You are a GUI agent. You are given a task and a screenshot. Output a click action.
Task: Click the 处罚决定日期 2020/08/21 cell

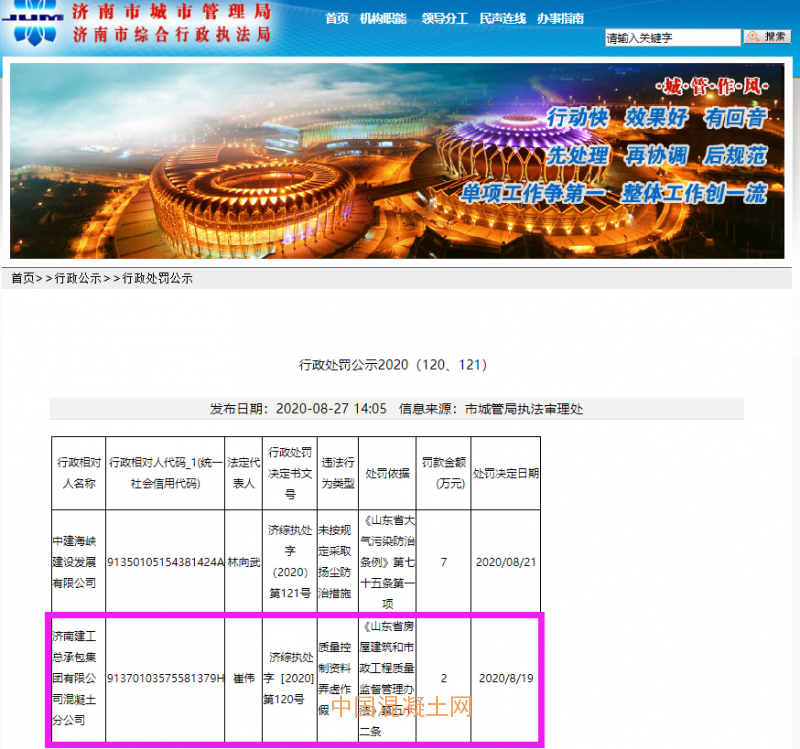click(505, 562)
